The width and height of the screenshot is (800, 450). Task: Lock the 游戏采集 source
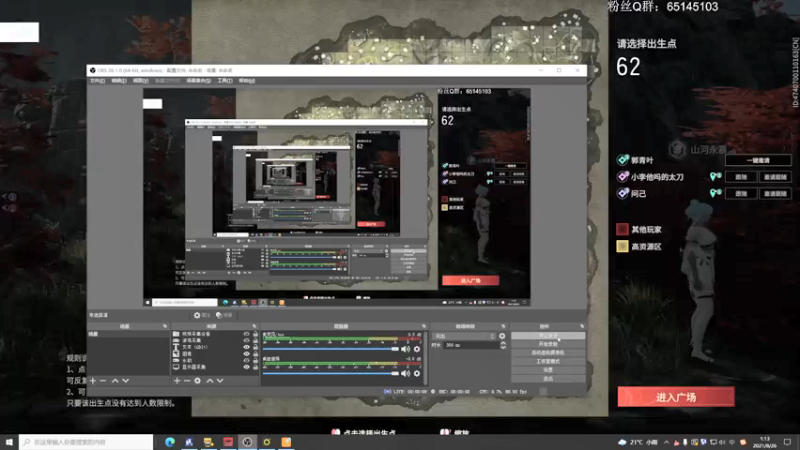[256, 341]
